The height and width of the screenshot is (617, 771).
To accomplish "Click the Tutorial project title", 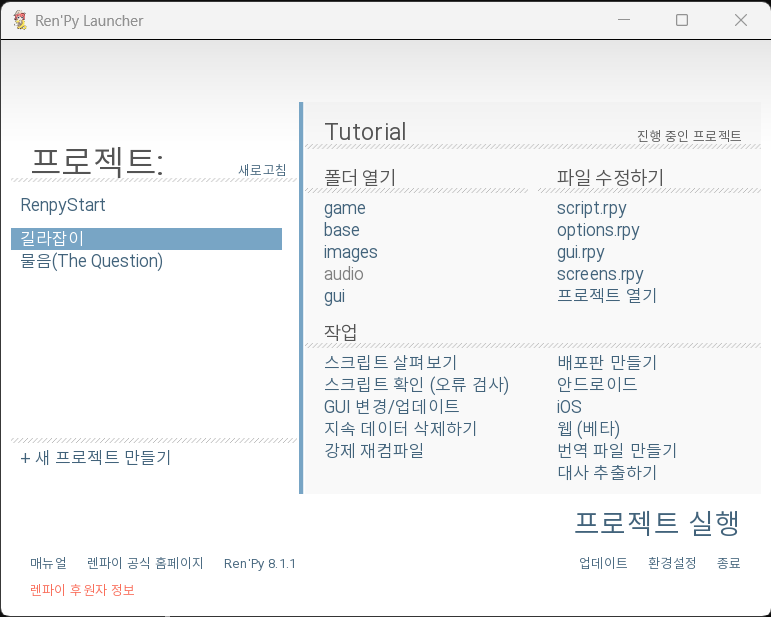I will coord(365,132).
